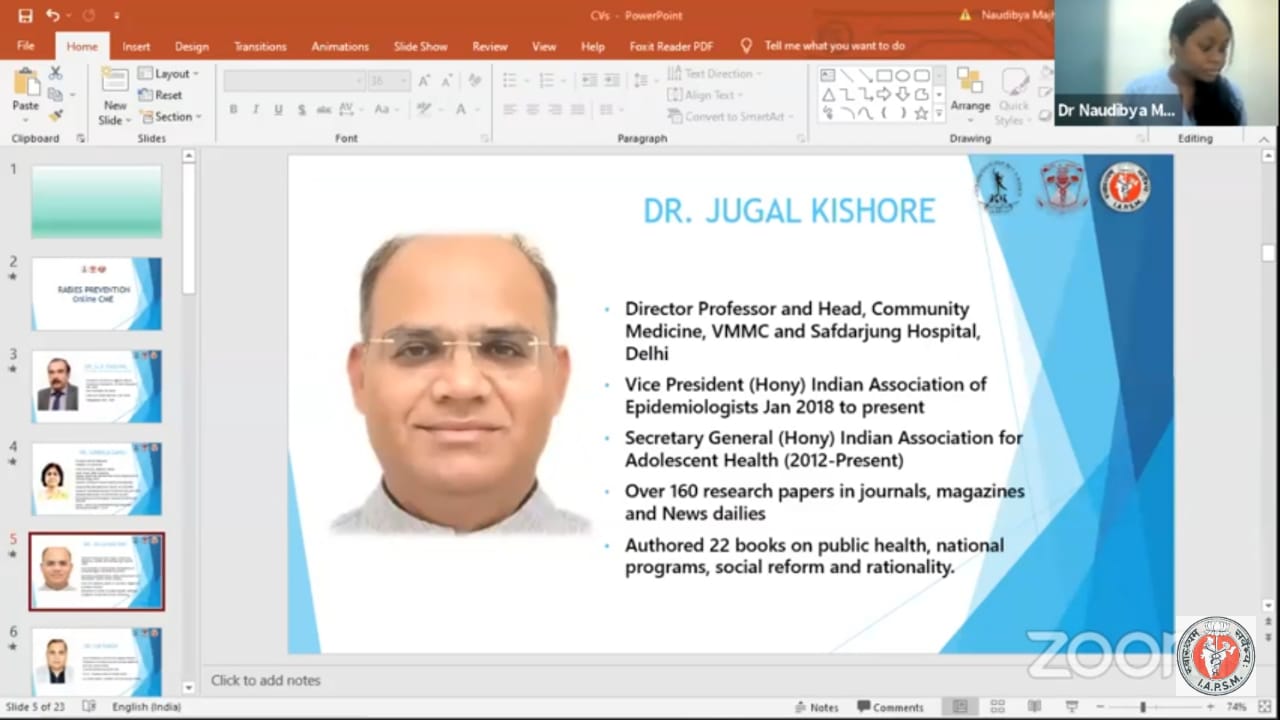Click the zoom out minus button
The height and width of the screenshot is (720, 1280).
click(1100, 707)
